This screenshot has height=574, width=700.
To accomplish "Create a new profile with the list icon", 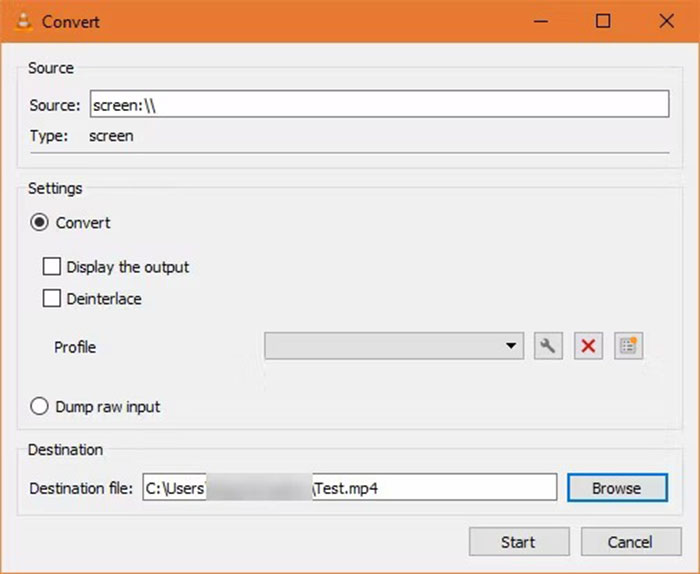I will [x=628, y=346].
